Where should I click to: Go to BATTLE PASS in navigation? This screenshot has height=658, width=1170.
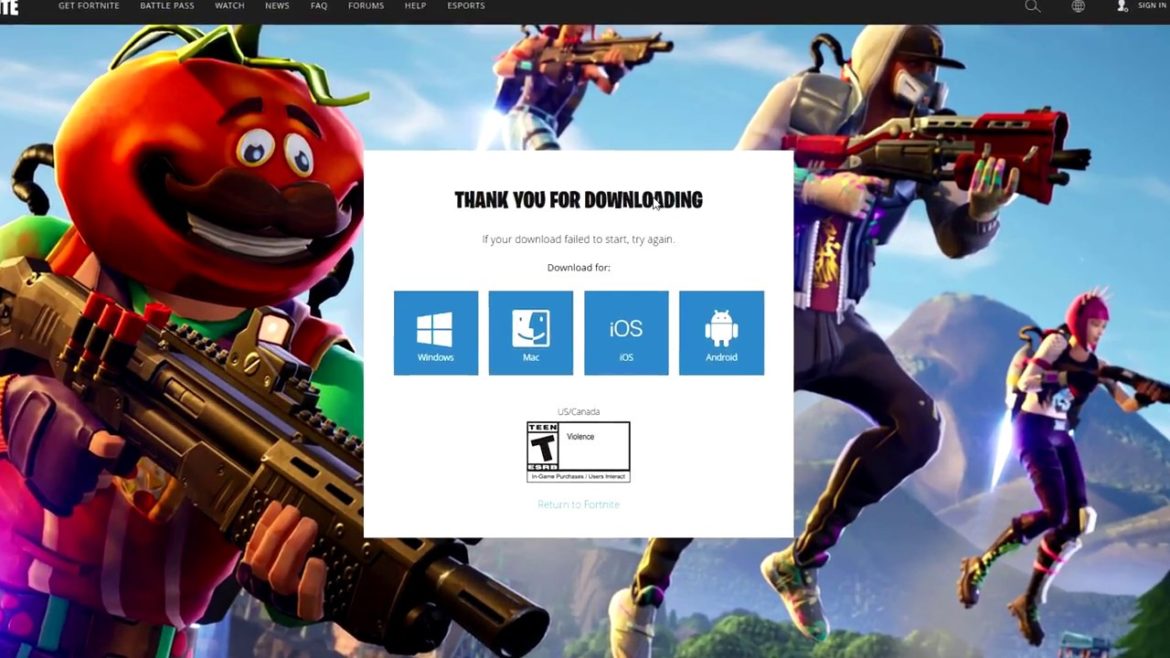pyautogui.click(x=167, y=6)
